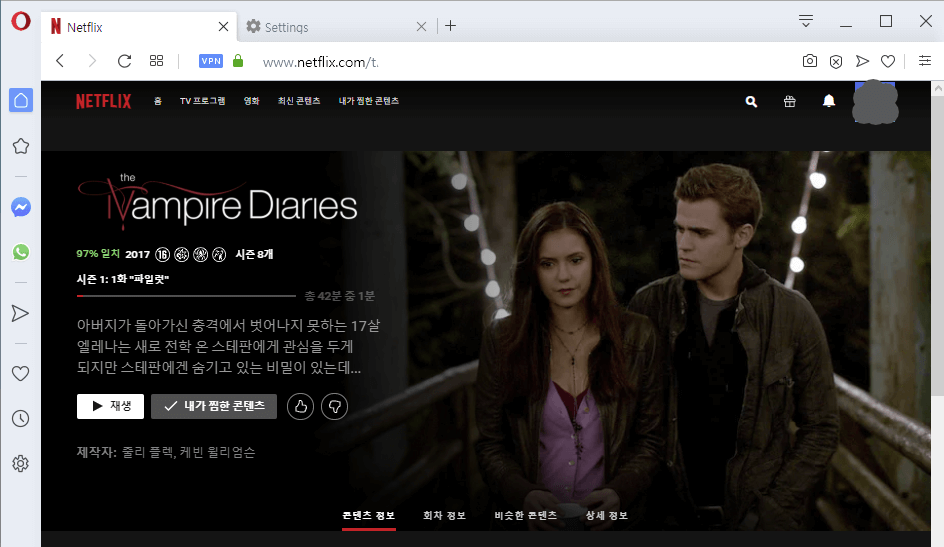Open 상세 정보 tab

pyautogui.click(x=607, y=516)
